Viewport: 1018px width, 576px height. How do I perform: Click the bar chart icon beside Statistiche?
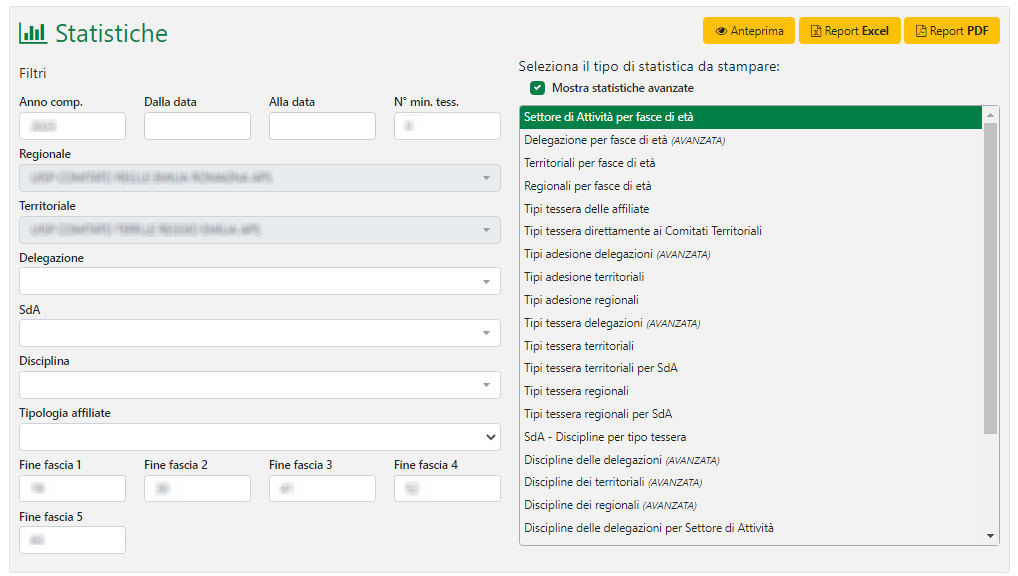coord(33,33)
